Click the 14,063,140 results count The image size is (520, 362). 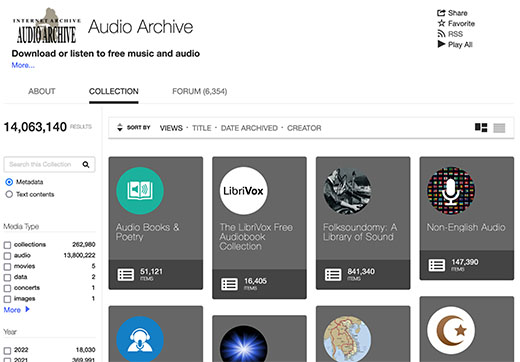tap(35, 127)
